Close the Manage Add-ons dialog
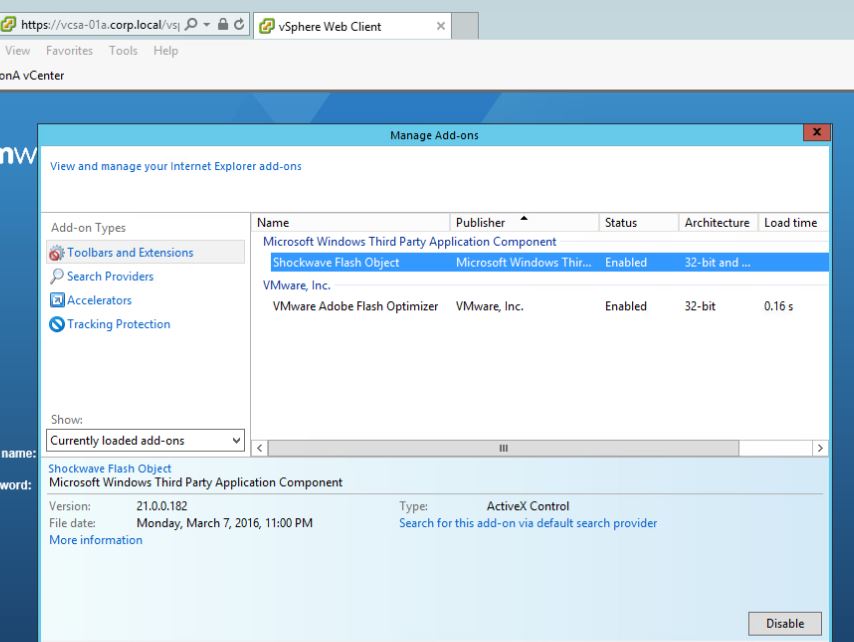The image size is (854, 642). click(816, 132)
